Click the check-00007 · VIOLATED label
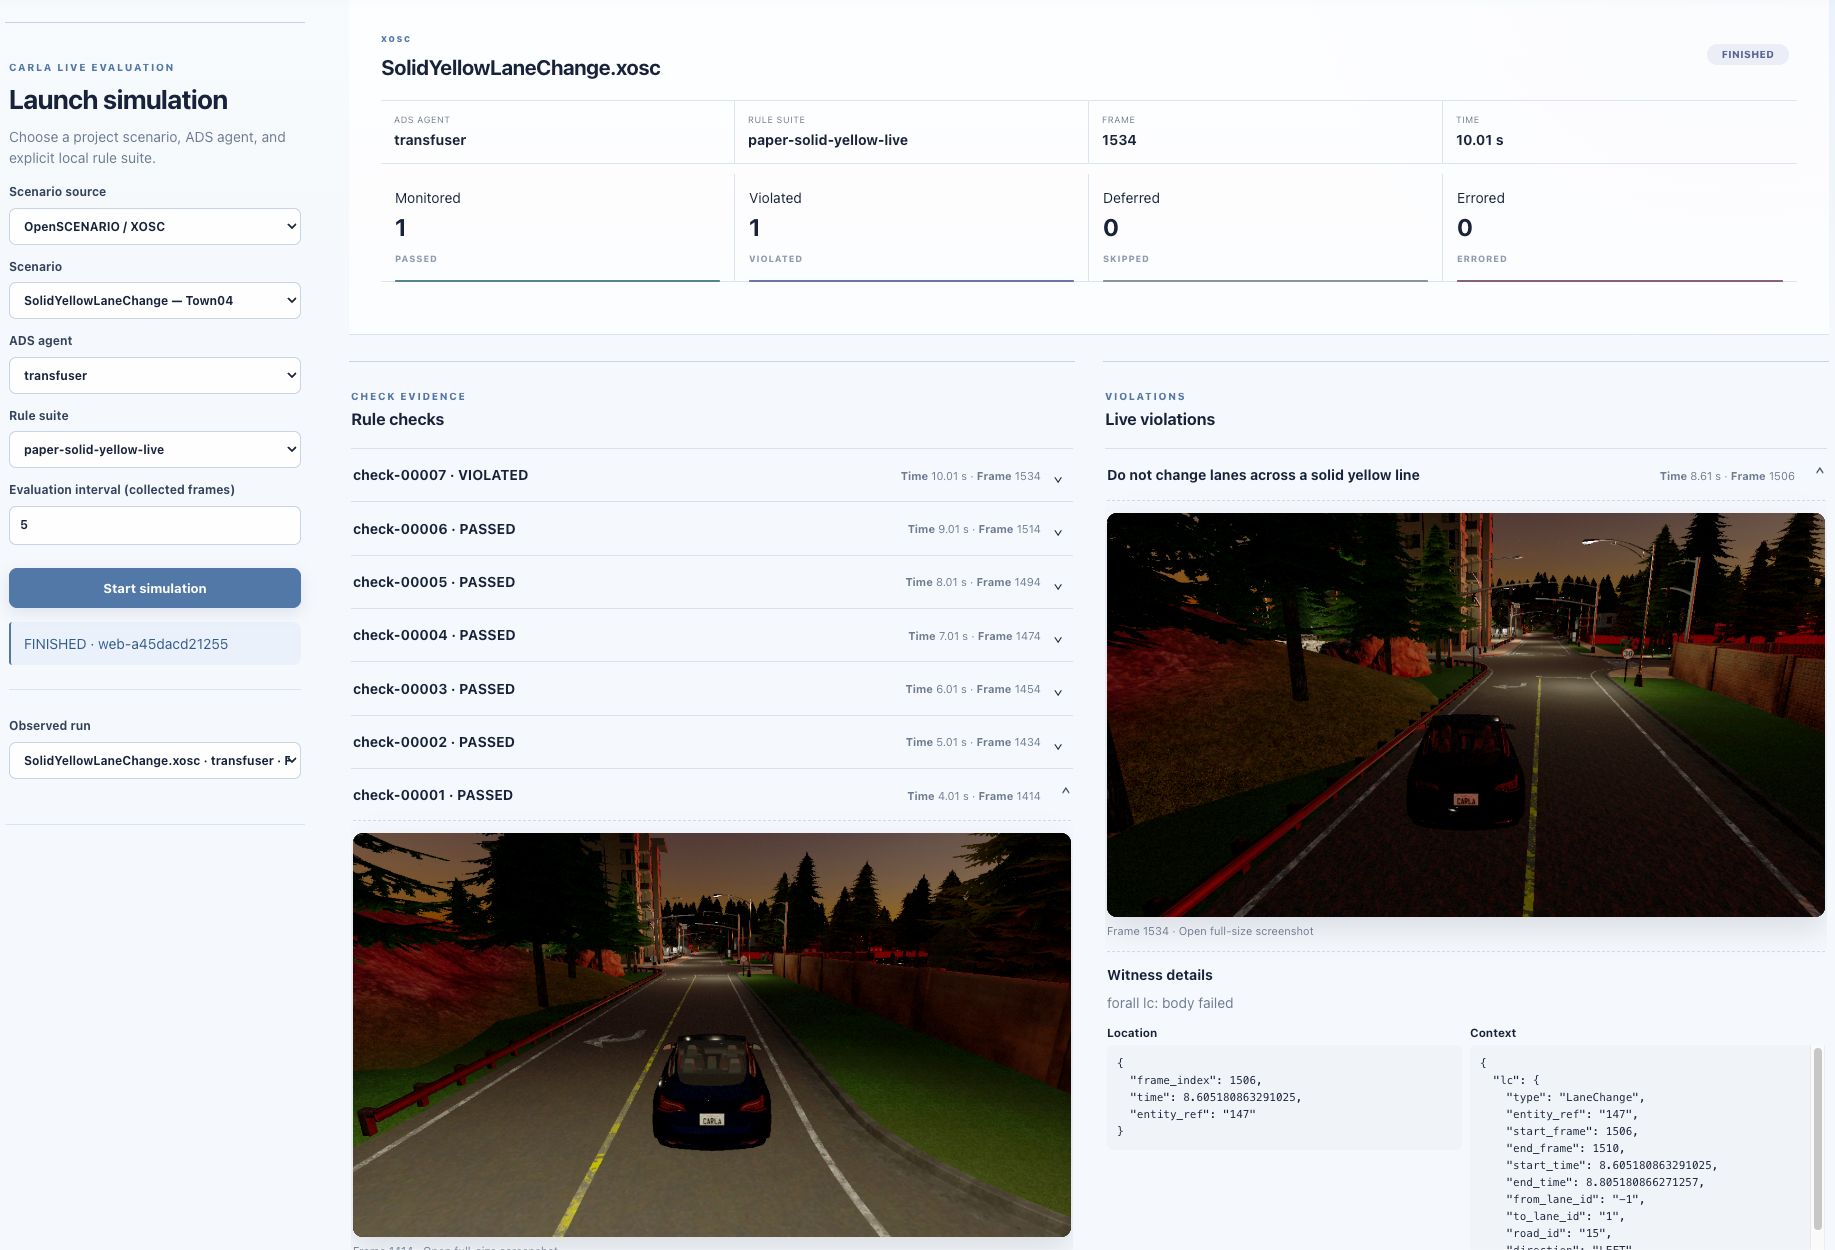This screenshot has height=1250, width=1835. [x=440, y=475]
